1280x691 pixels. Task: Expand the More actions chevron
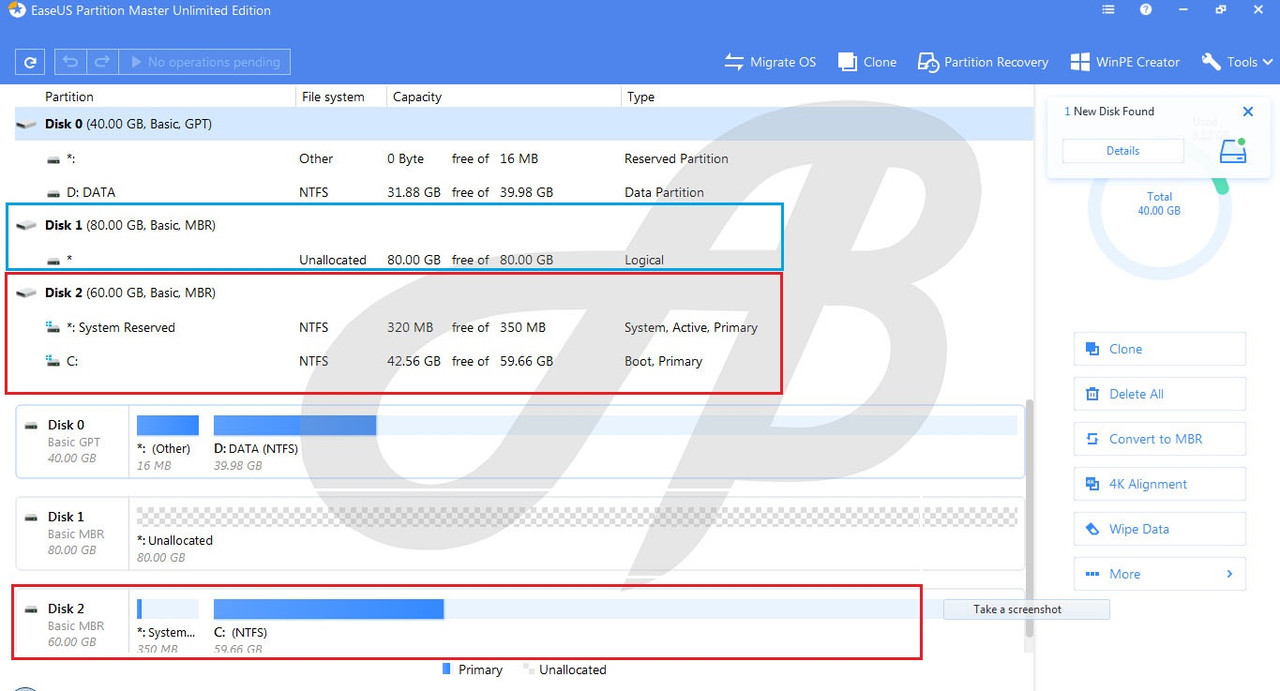[1229, 574]
